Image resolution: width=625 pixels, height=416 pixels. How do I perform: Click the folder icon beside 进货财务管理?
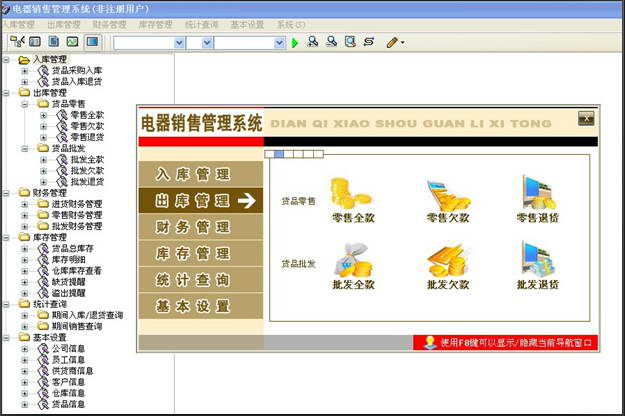click(x=43, y=204)
